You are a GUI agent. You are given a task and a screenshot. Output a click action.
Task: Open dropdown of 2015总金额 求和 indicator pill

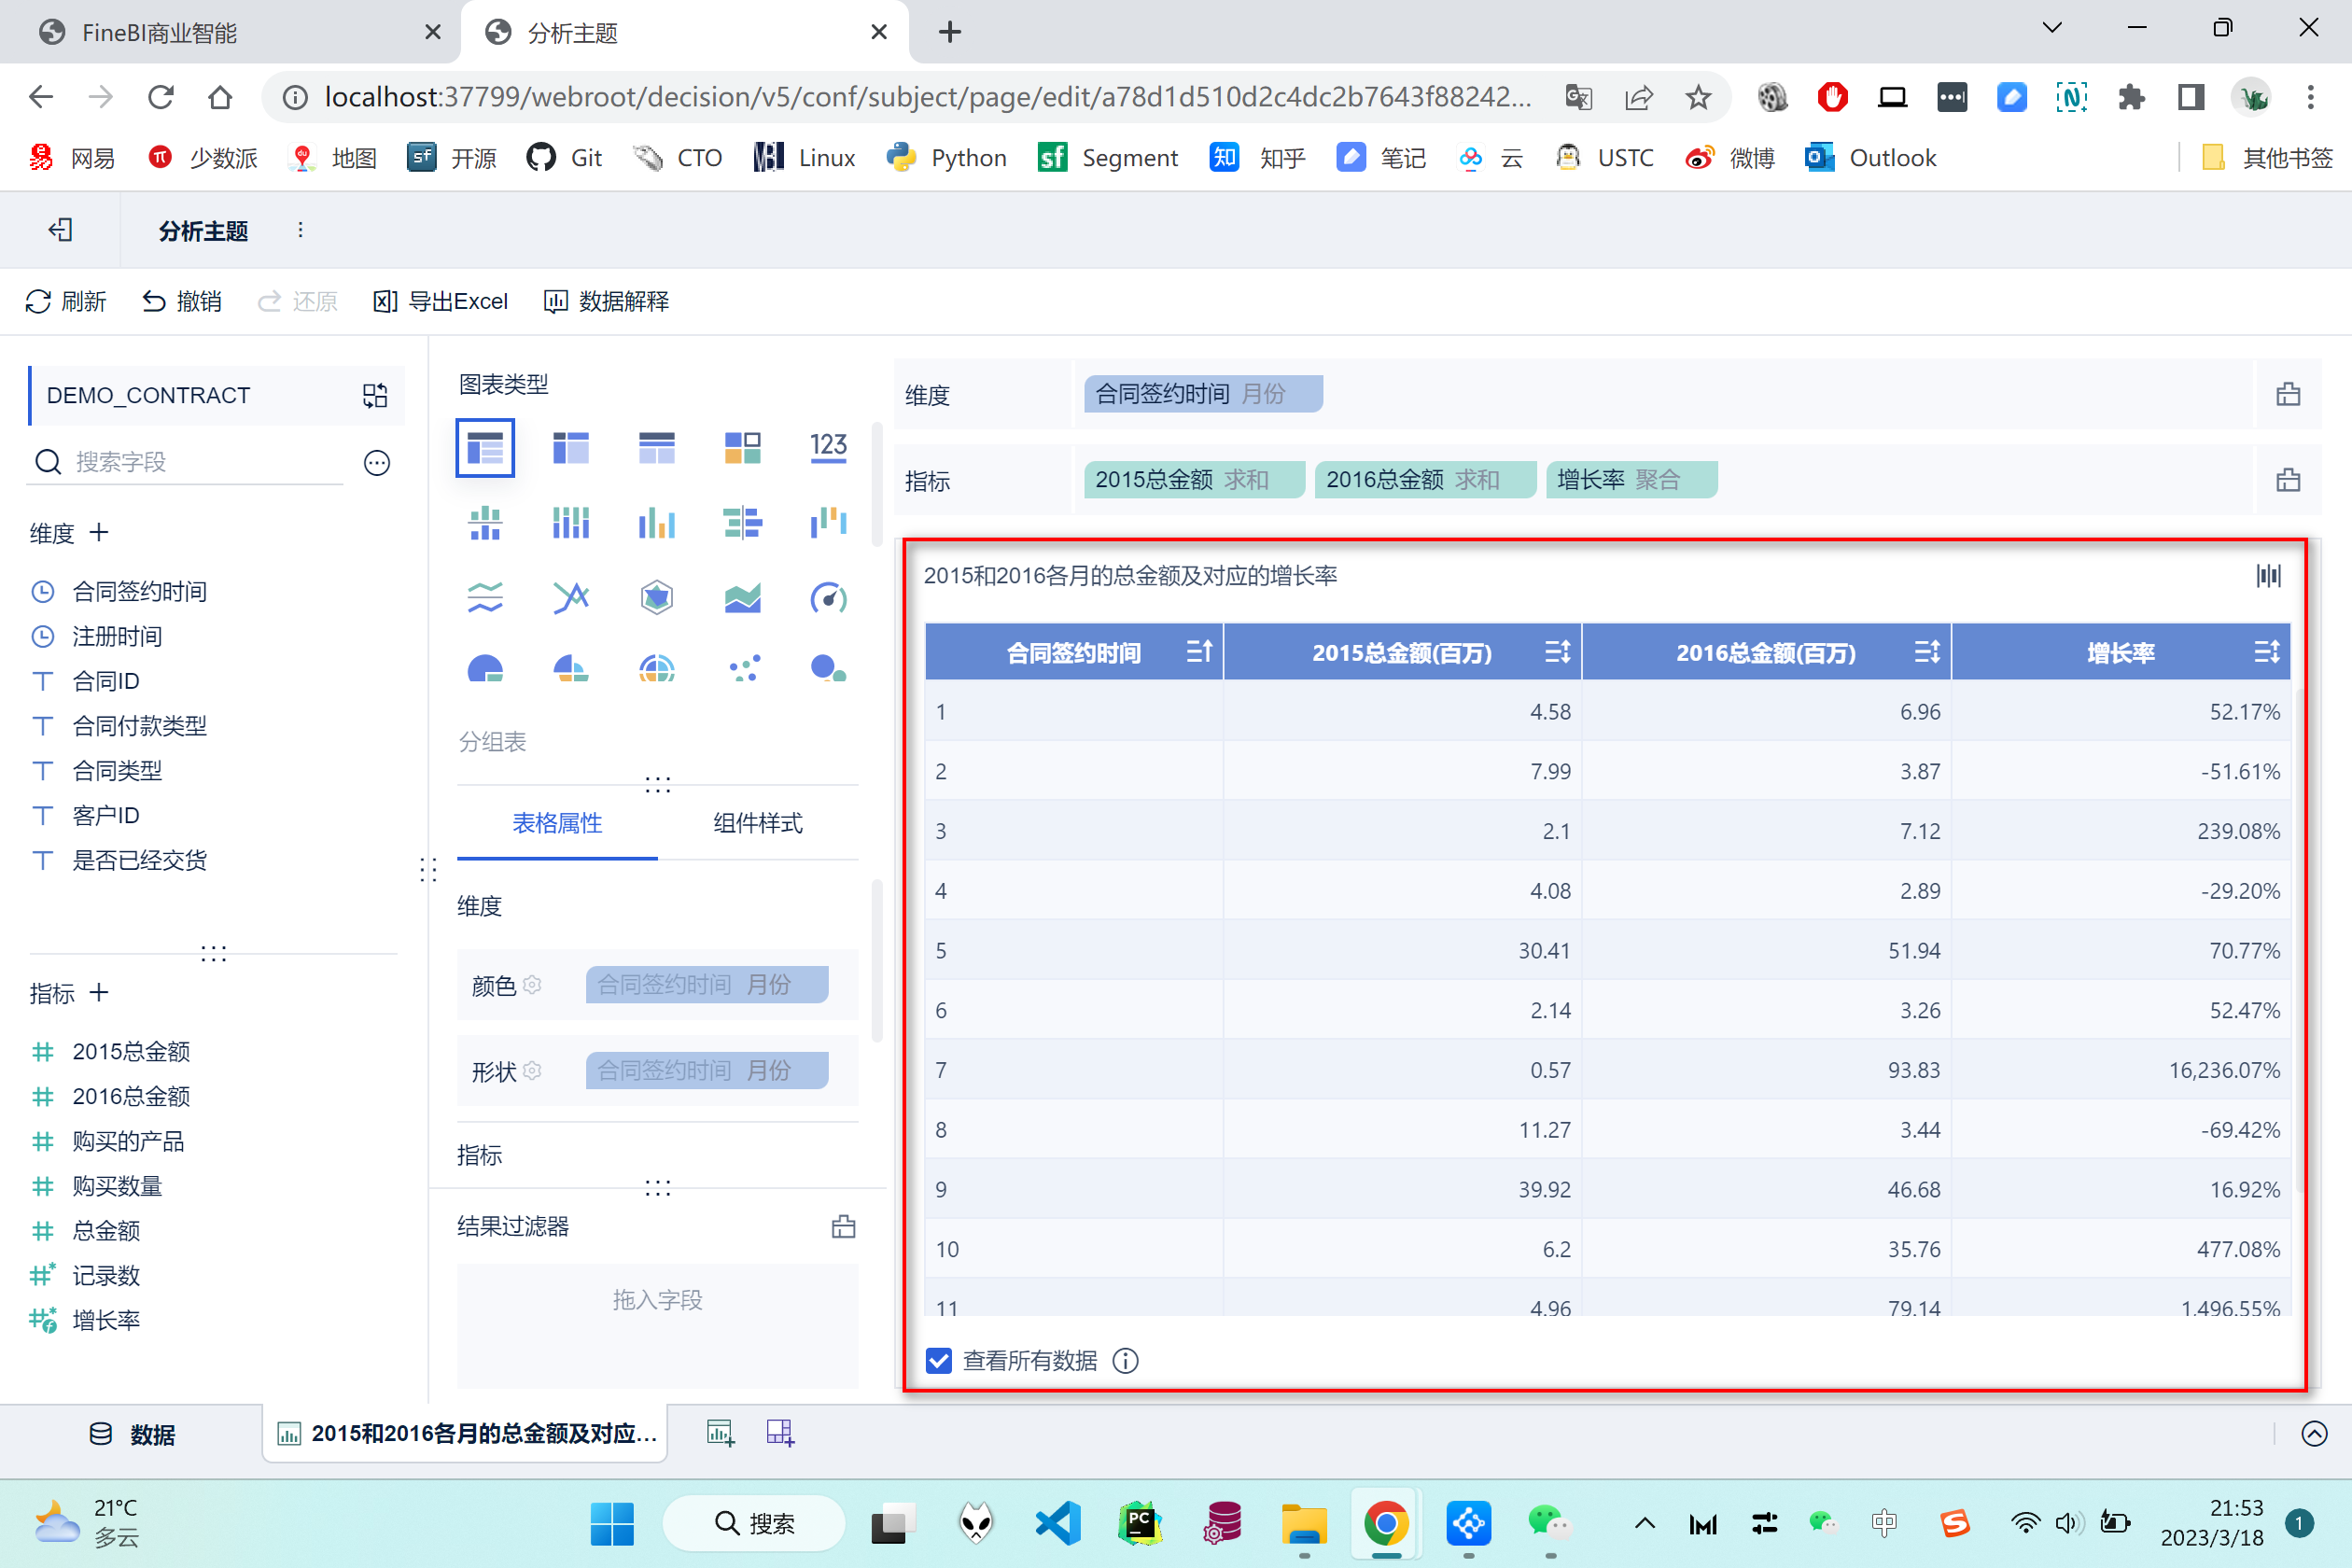pyautogui.click(x=1289, y=480)
